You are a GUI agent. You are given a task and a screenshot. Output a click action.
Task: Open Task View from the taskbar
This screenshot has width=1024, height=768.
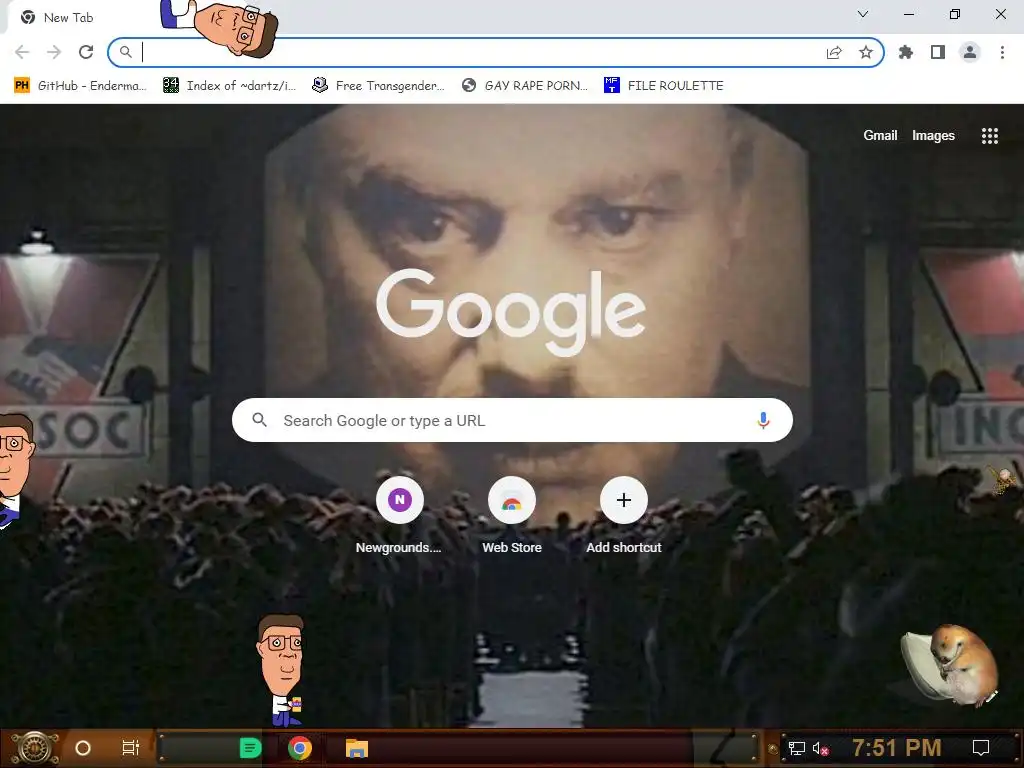[x=131, y=748]
